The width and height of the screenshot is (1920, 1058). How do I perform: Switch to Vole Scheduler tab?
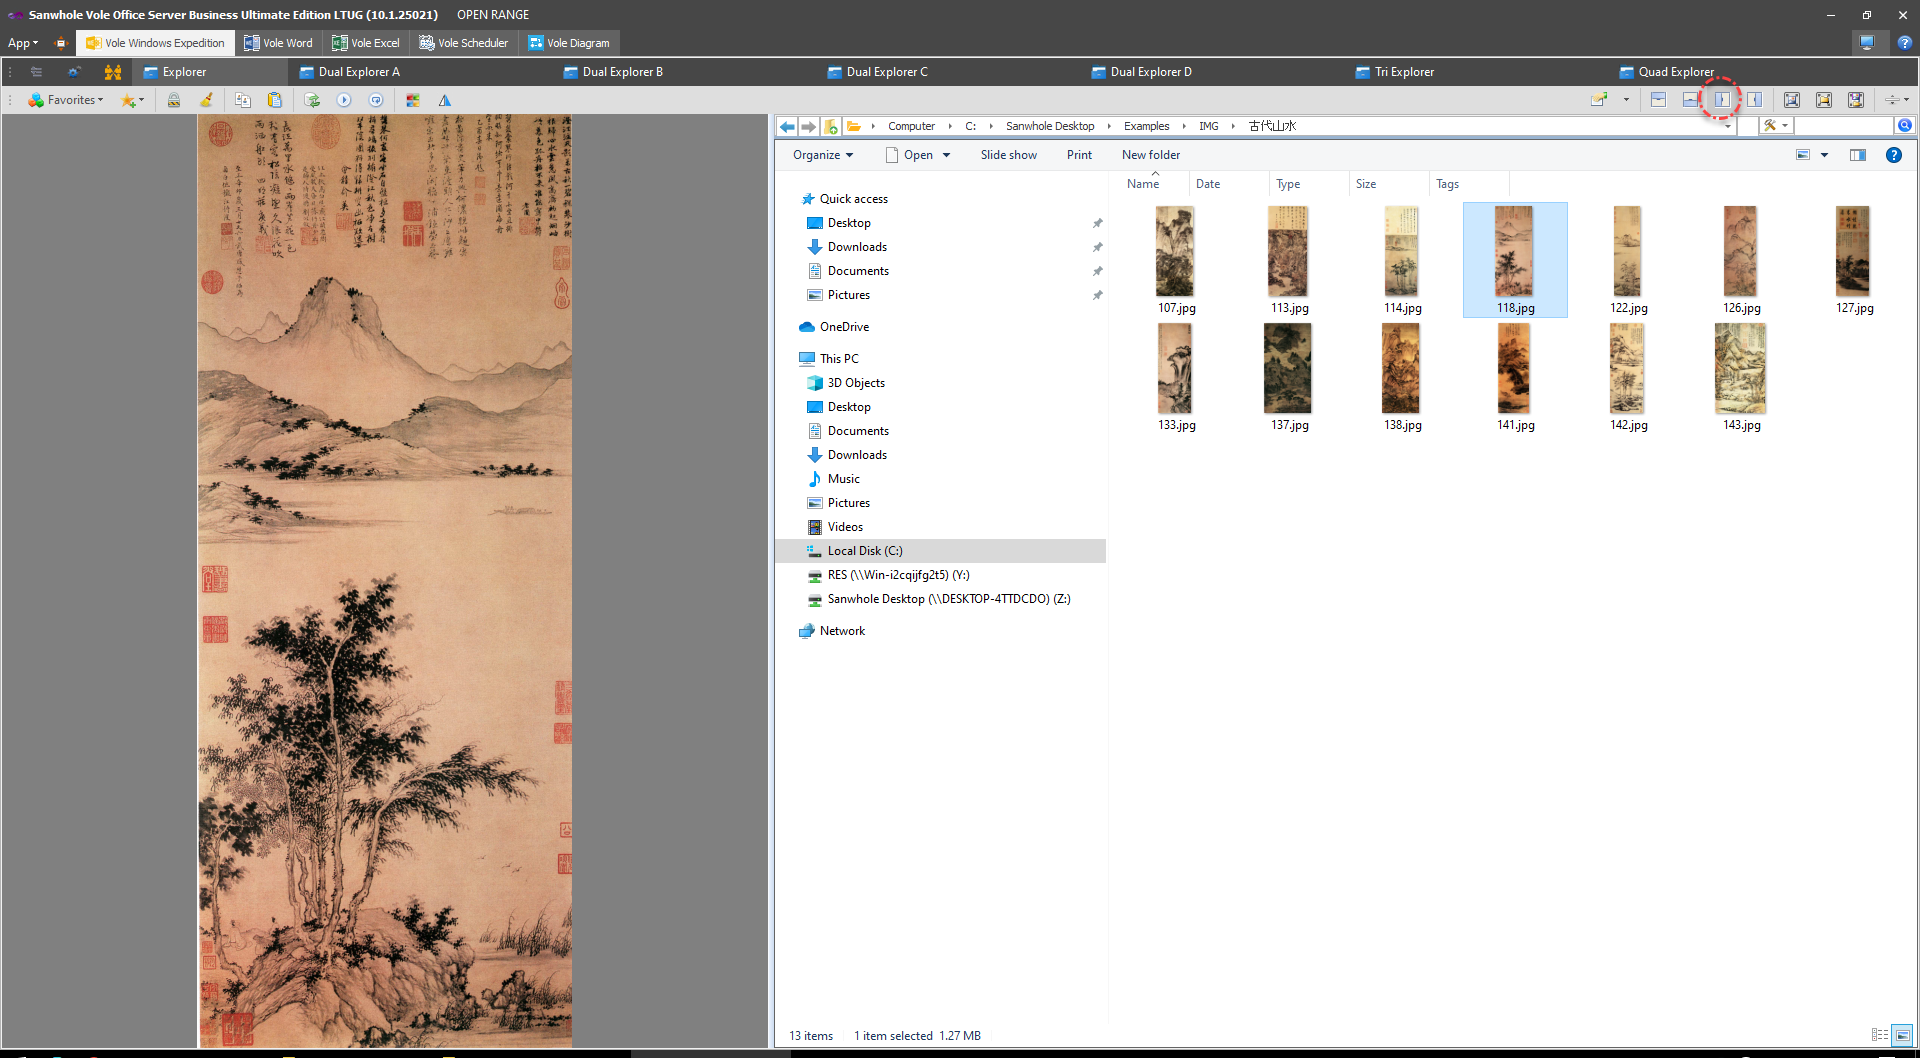464,43
